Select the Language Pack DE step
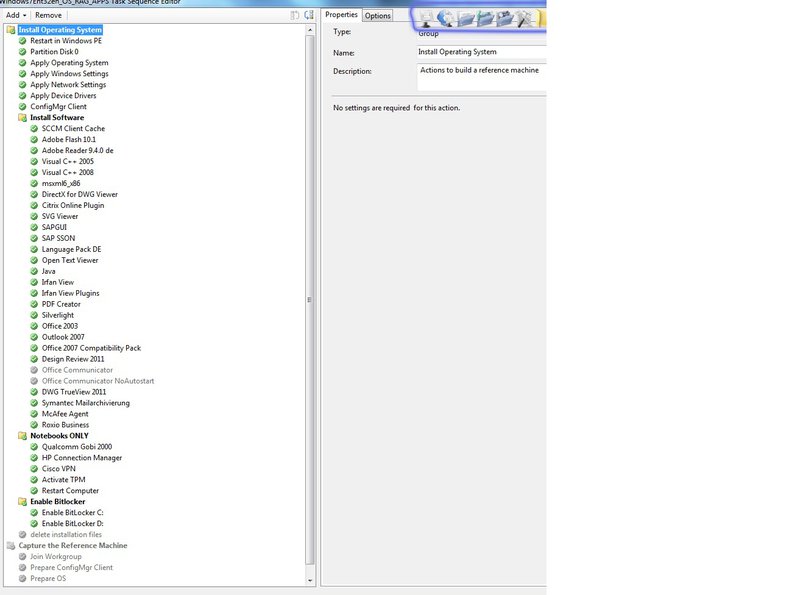 click(x=71, y=249)
